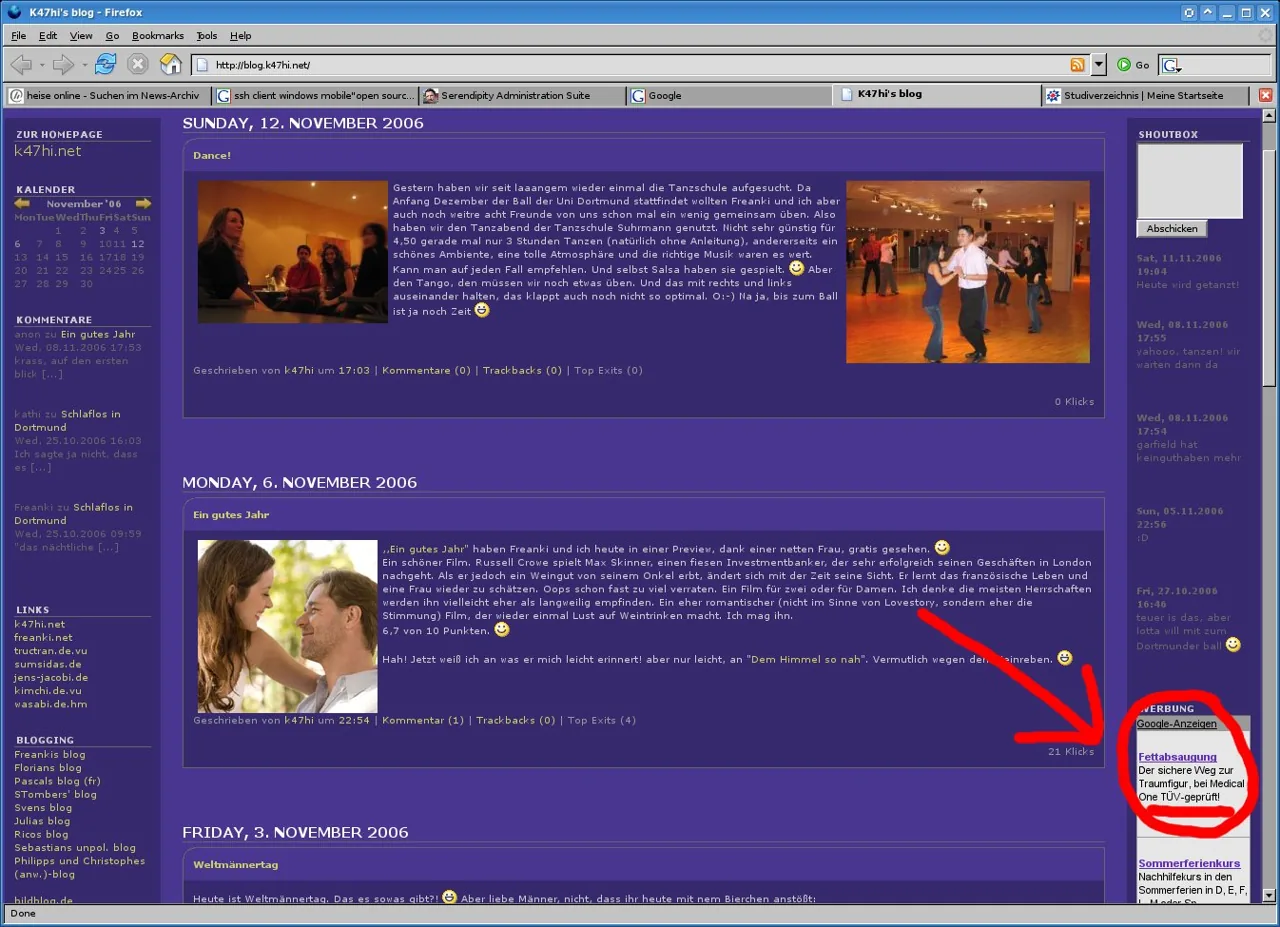Open Trackbacks (0) of the Dance! post

click(523, 371)
